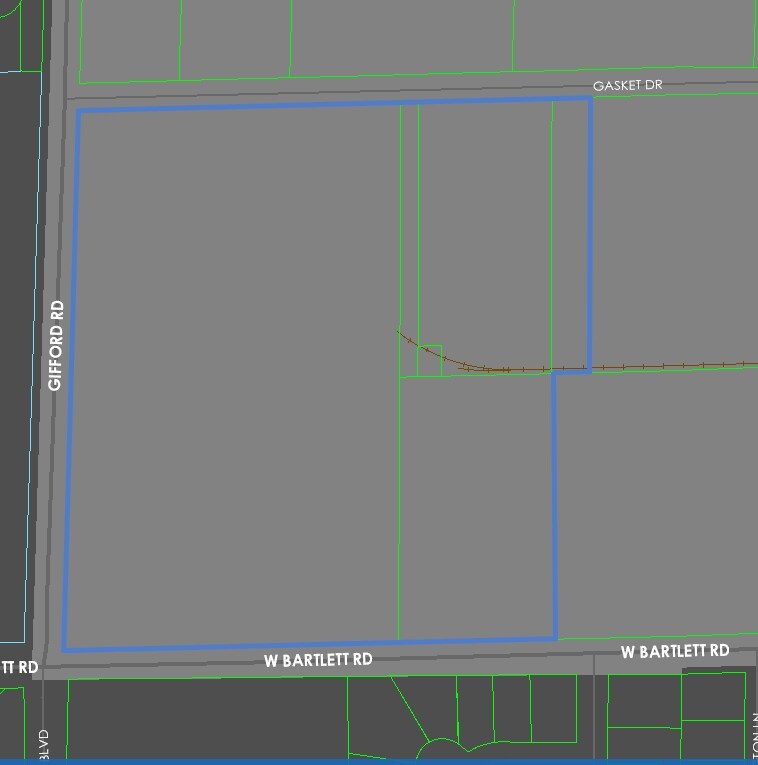Click the large parcel bordering GIFFORD RD
Viewport: 758px width, 765px height.
[234, 376]
